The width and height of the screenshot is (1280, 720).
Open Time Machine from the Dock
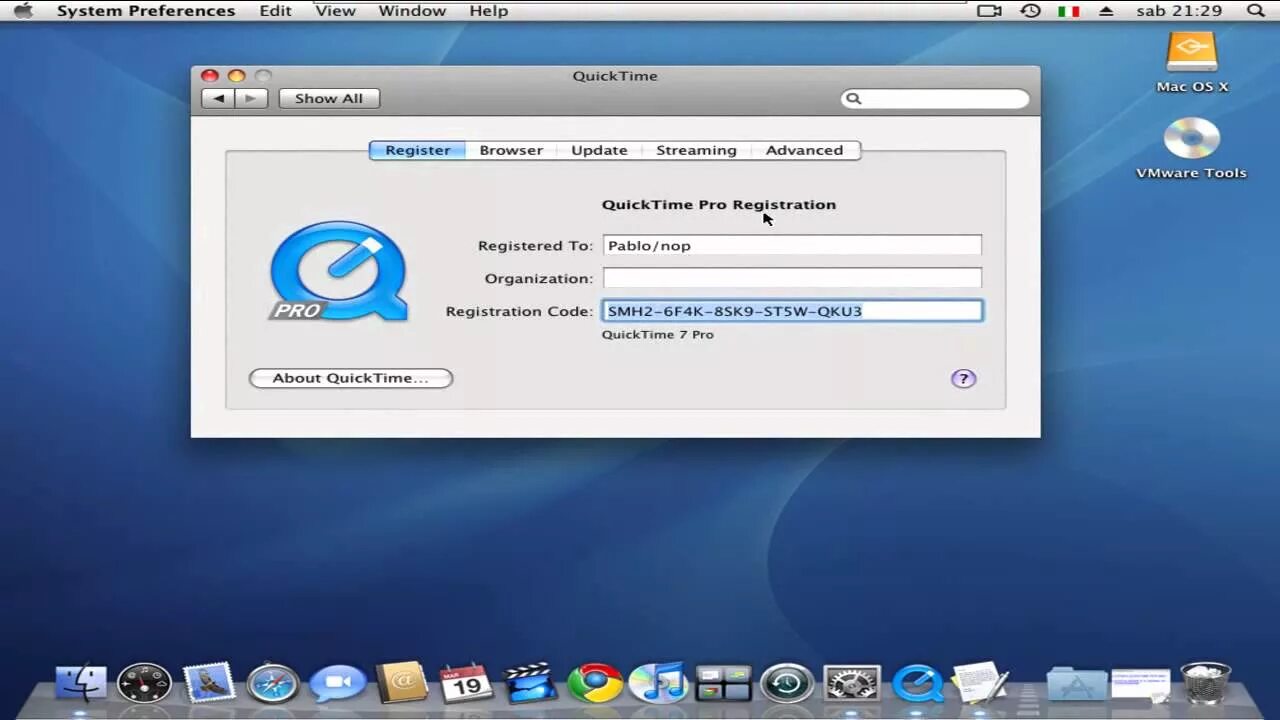pos(787,683)
